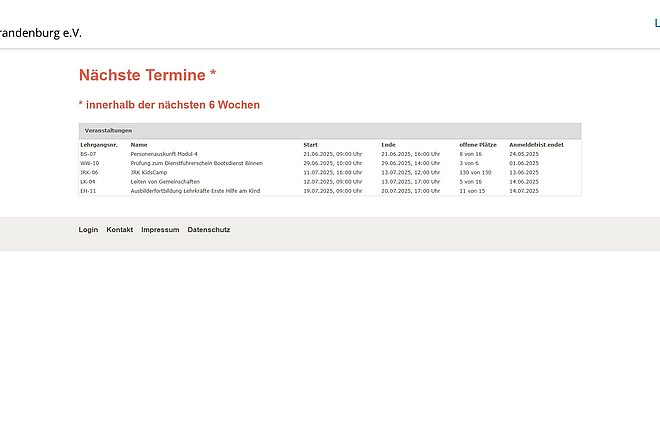This screenshot has height=440, width=660.
Task: Click the Anmeldefrist endet column header
Action: [536, 145]
